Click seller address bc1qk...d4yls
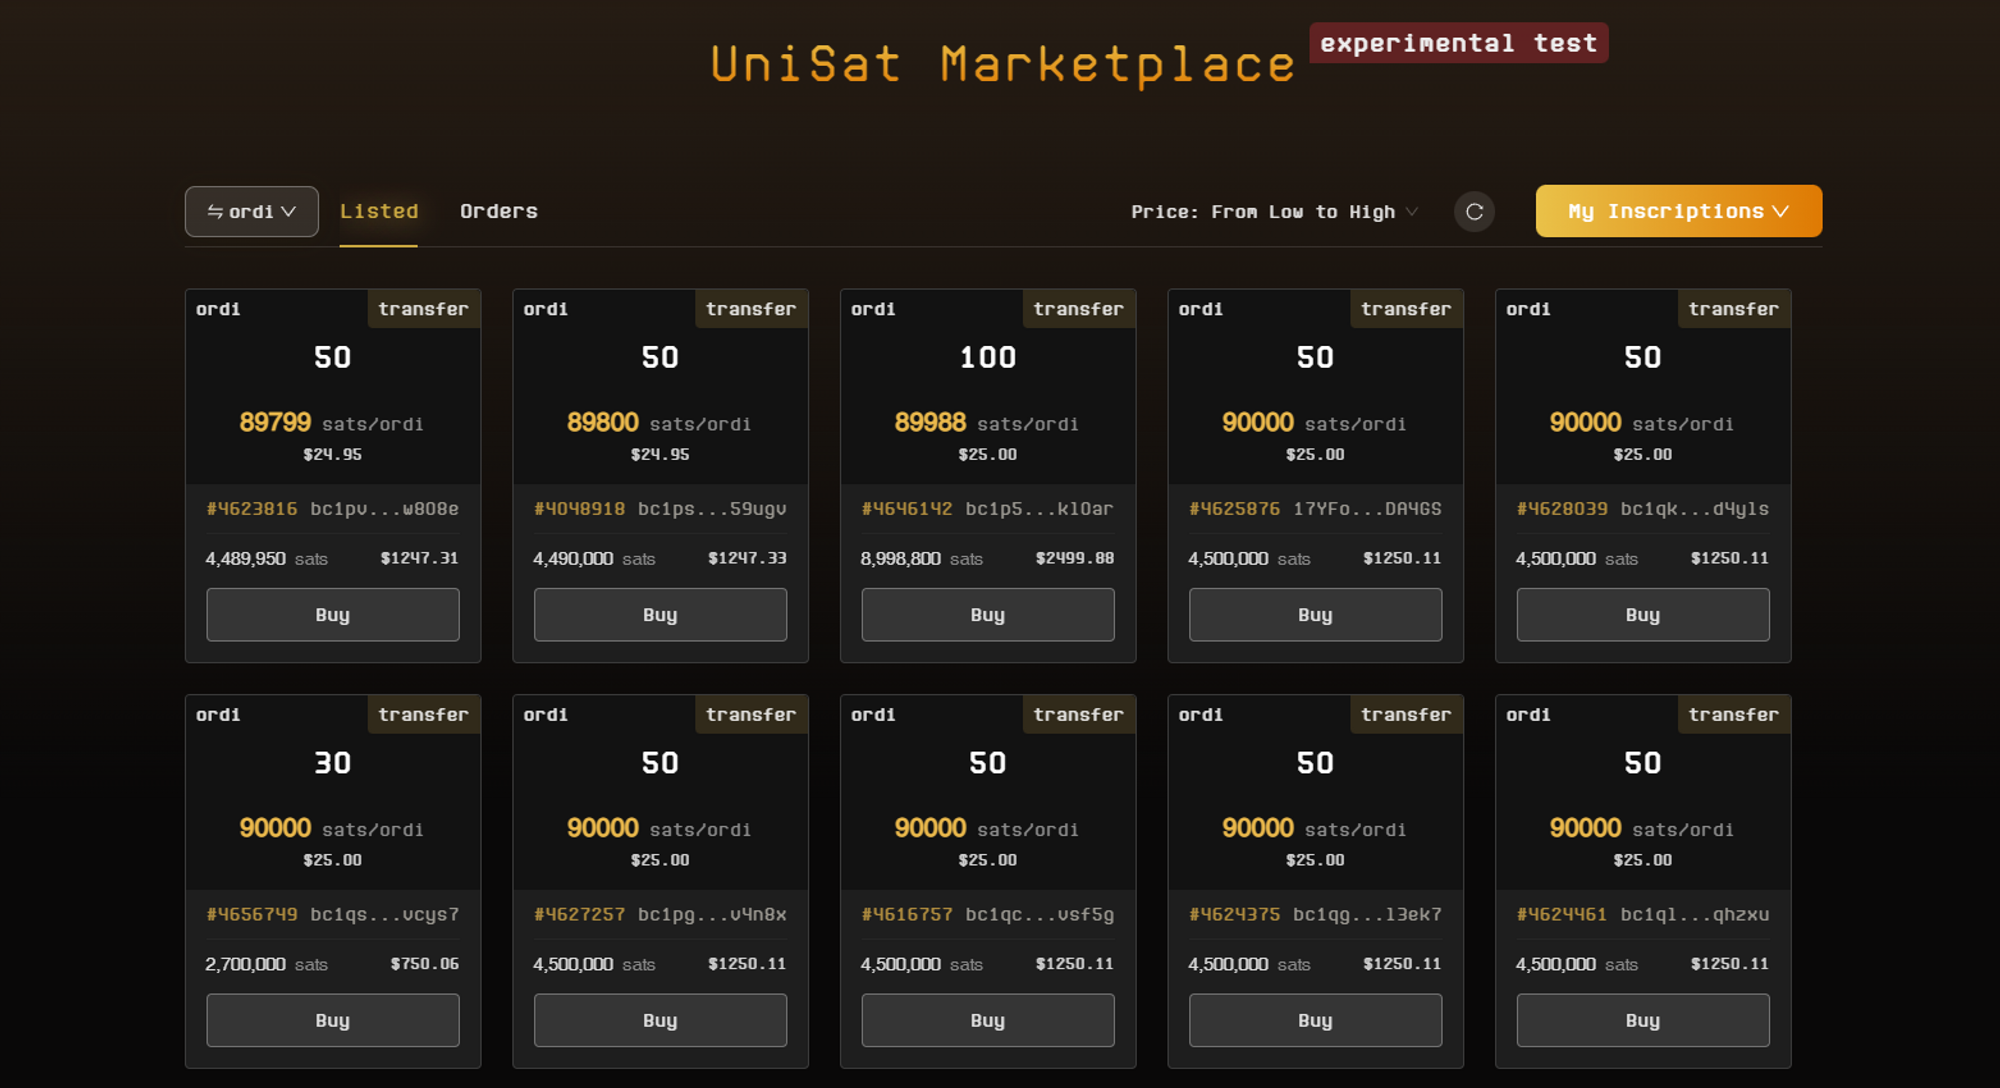Screen dimensions: 2000x1088 click(1694, 509)
